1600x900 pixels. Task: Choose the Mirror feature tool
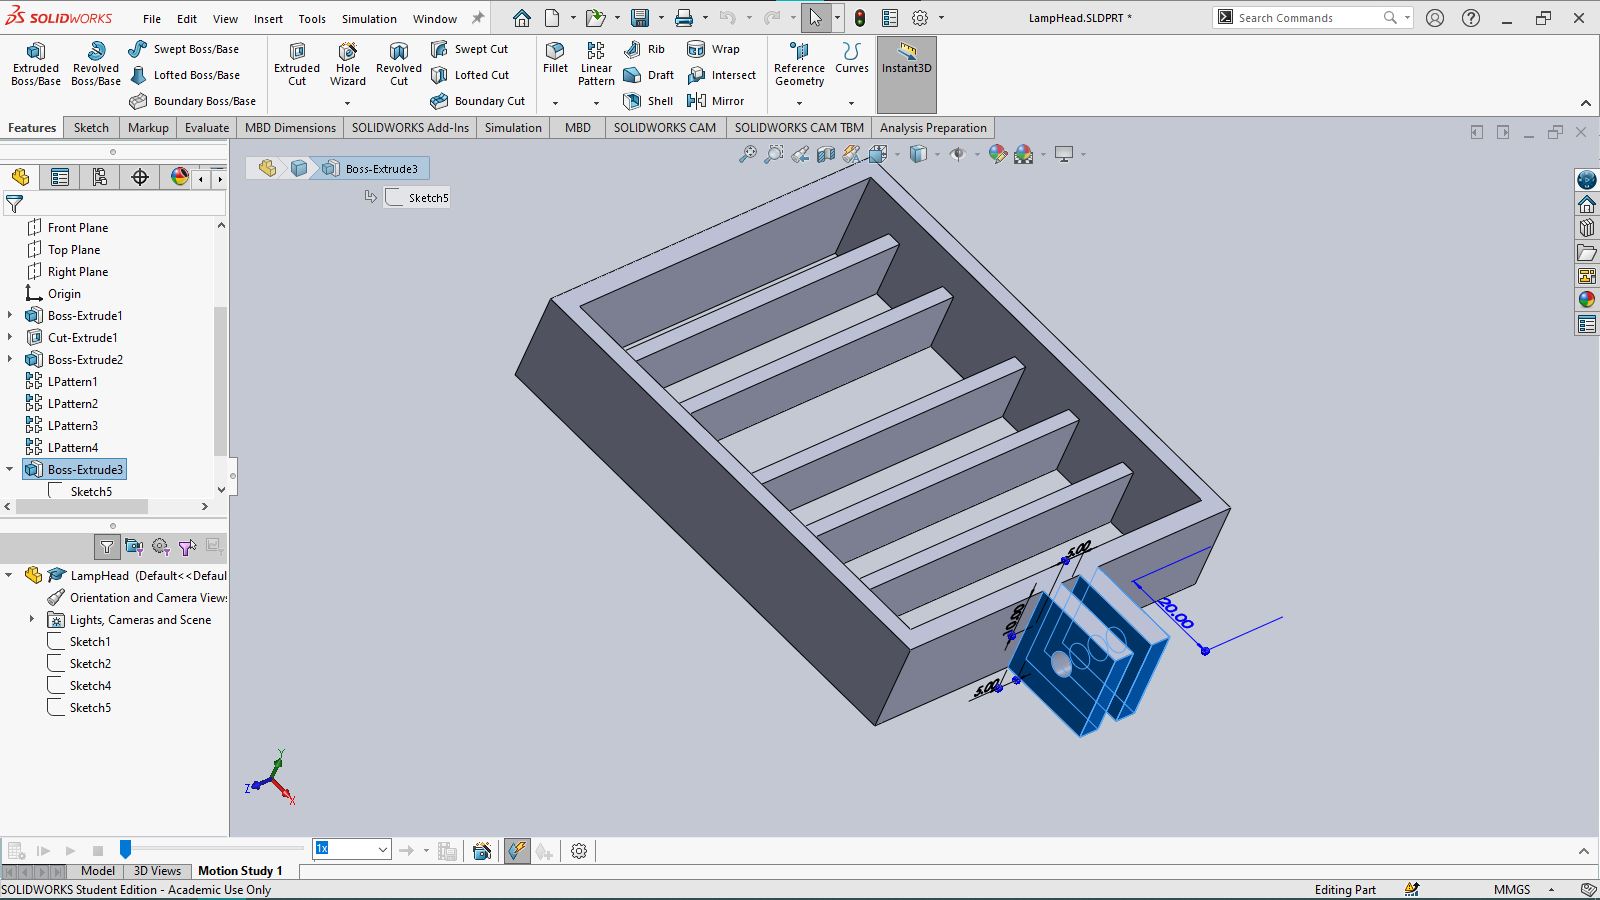coord(716,101)
